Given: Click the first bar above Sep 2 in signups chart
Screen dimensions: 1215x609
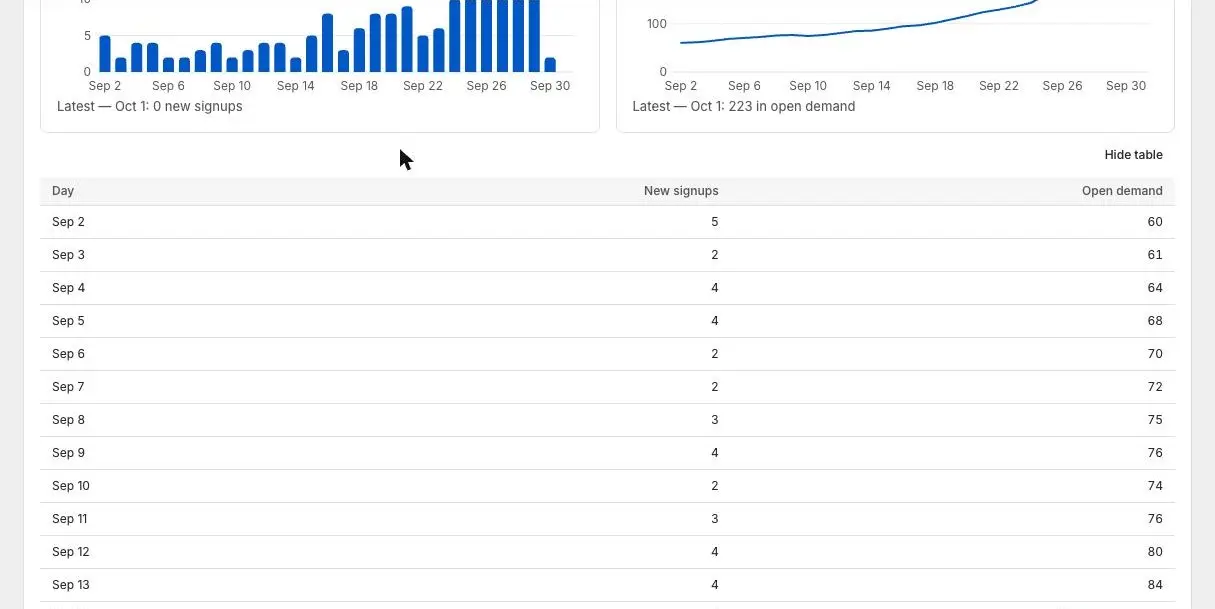Looking at the screenshot, I should click(x=105, y=54).
